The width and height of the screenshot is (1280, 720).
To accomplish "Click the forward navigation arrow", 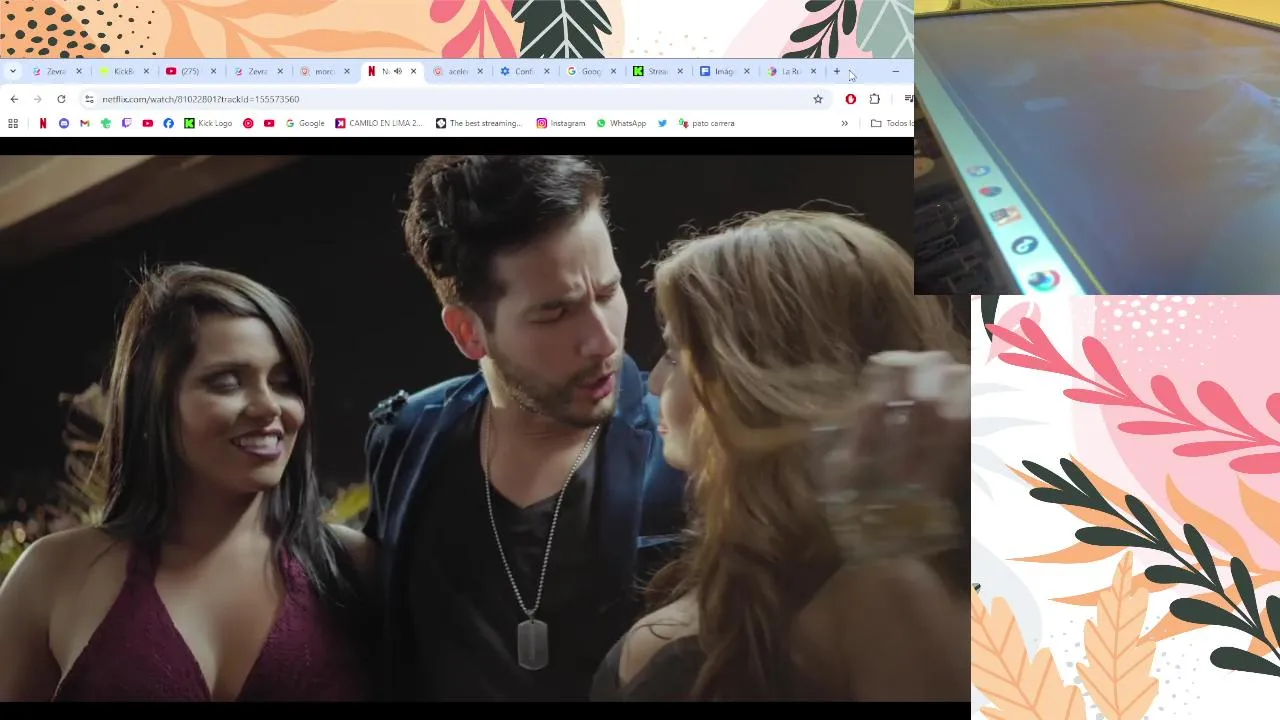I will (37, 99).
